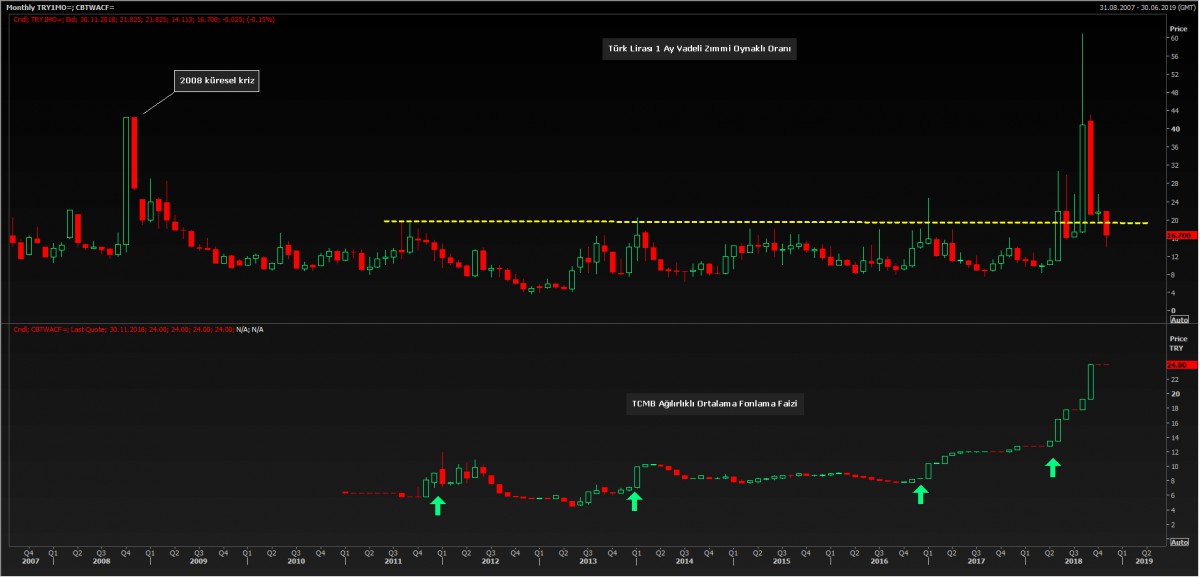Click the Auto scale button in upper chart
This screenshot has height=578, width=1200.
(x=1178, y=319)
